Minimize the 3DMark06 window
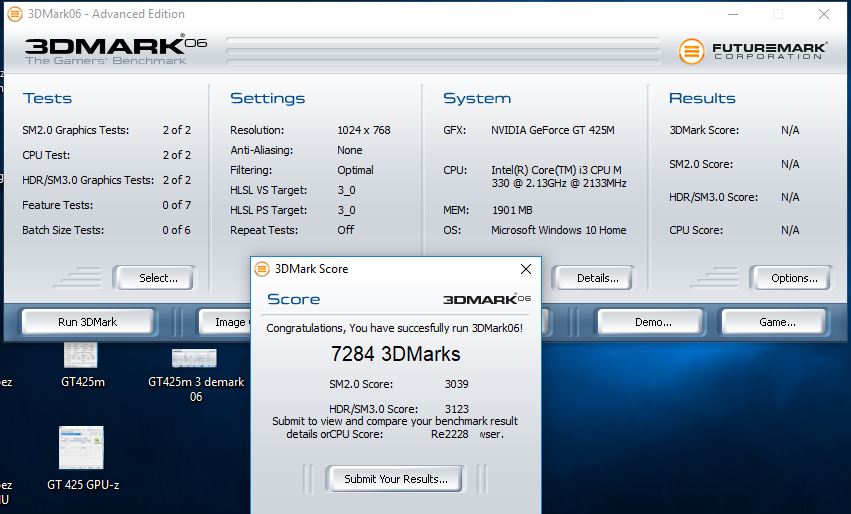The height and width of the screenshot is (514, 851). click(x=733, y=14)
